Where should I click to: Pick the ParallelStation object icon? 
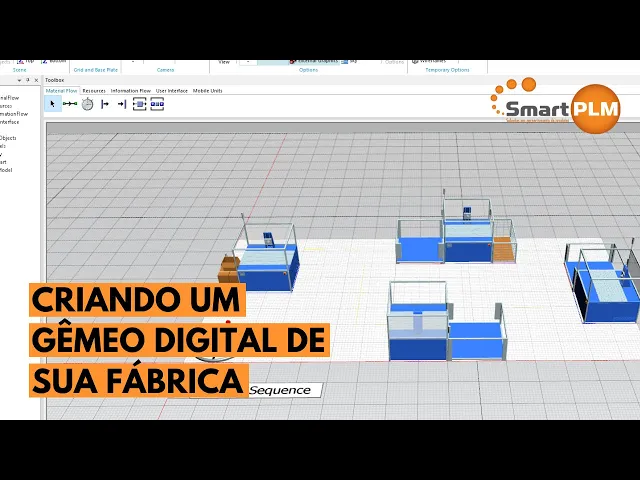pos(157,104)
